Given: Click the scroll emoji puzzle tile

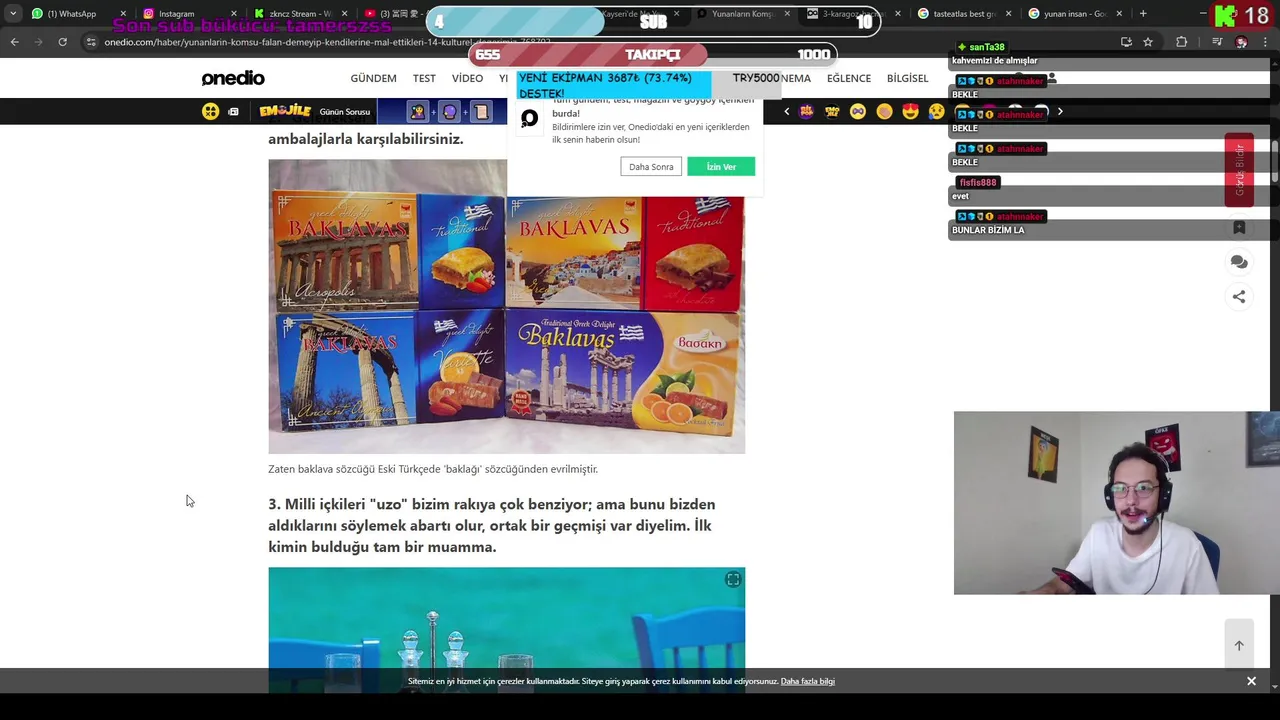Looking at the screenshot, I should (x=481, y=112).
